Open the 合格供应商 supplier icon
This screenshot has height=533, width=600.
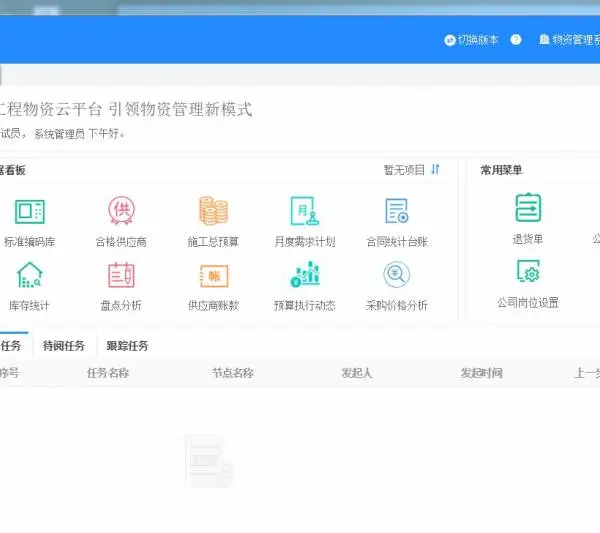121,210
